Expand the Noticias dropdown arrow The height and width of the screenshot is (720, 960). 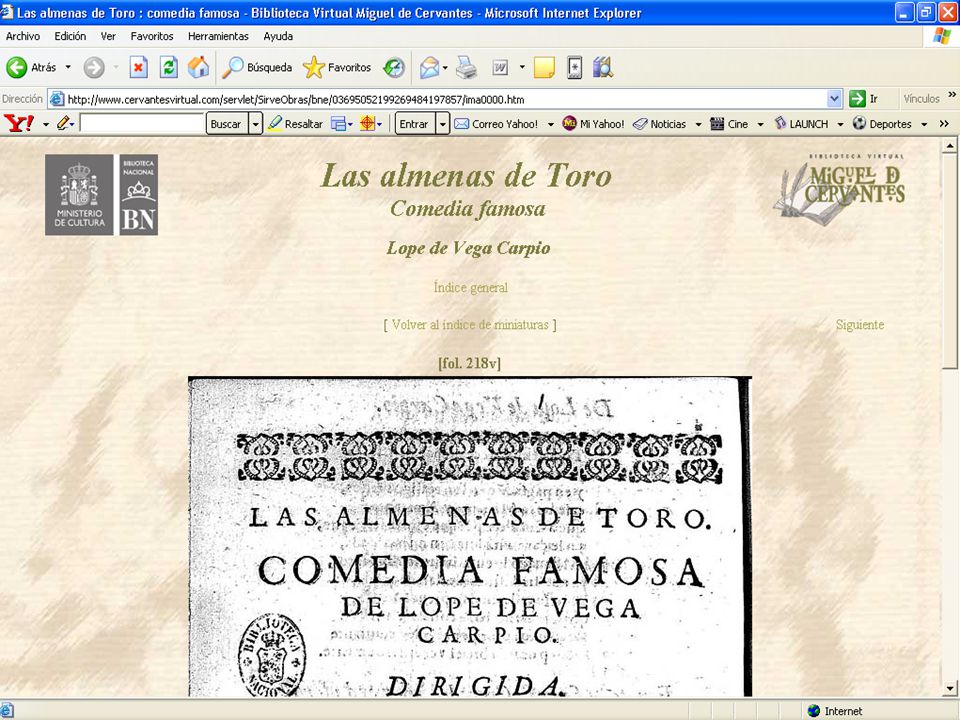point(698,124)
